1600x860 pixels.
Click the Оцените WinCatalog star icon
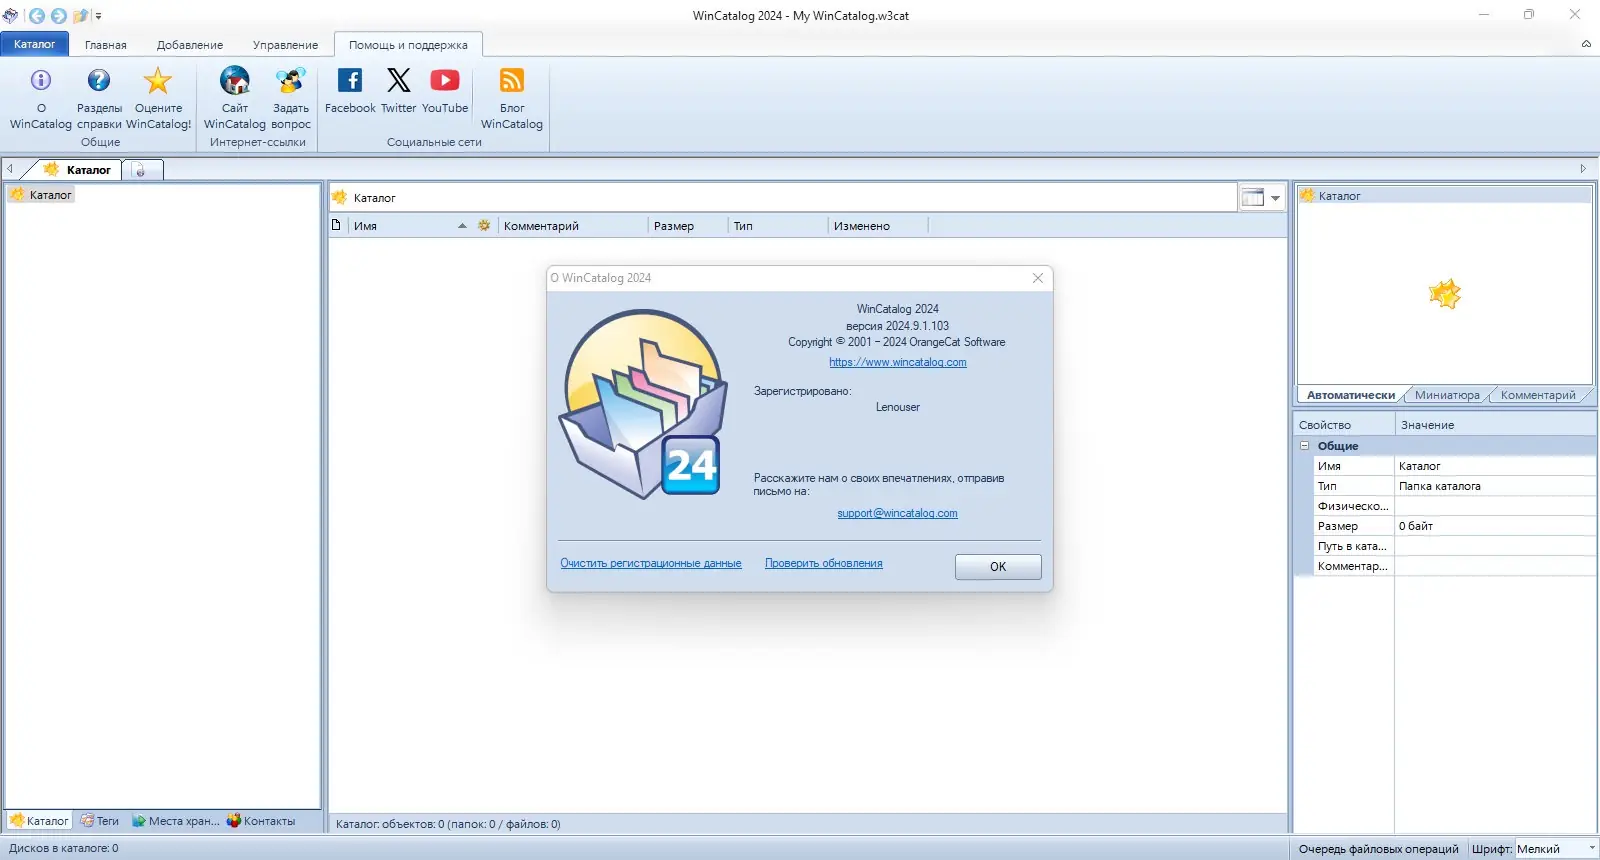(158, 81)
